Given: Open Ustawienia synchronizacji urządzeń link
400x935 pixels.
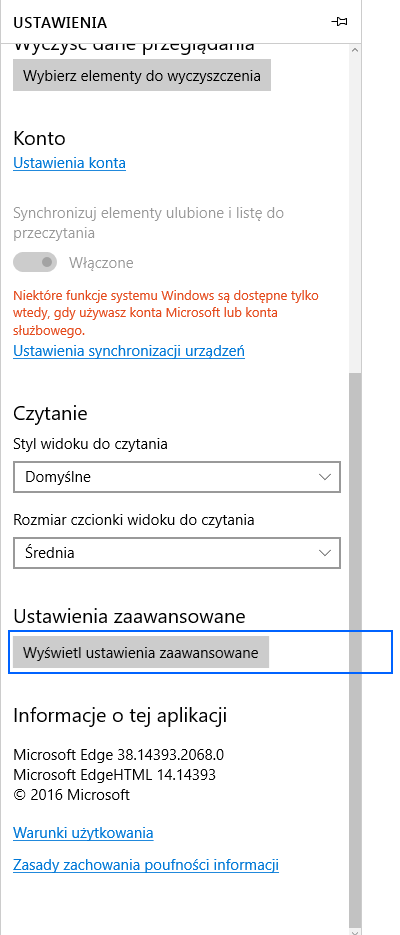Looking at the screenshot, I should click(129, 351).
